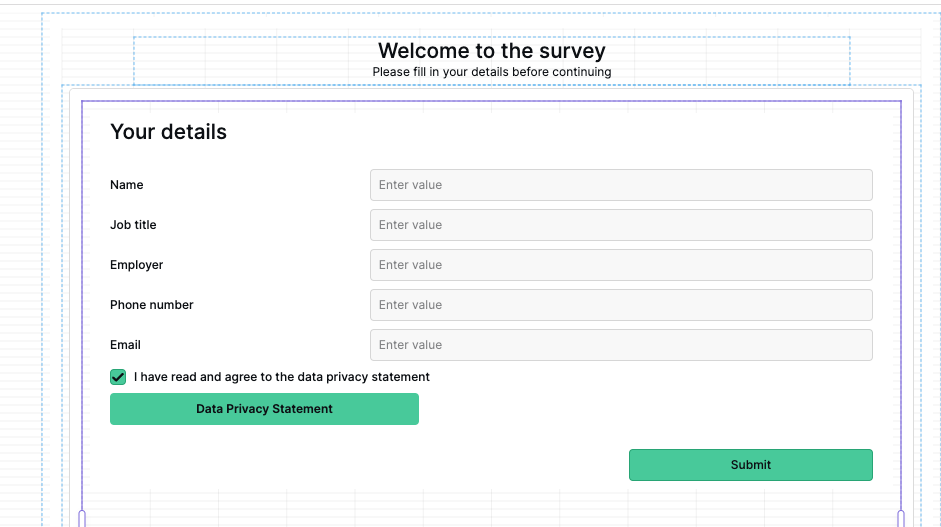
Task: Focus the Job title text box
Action: [x=621, y=225]
